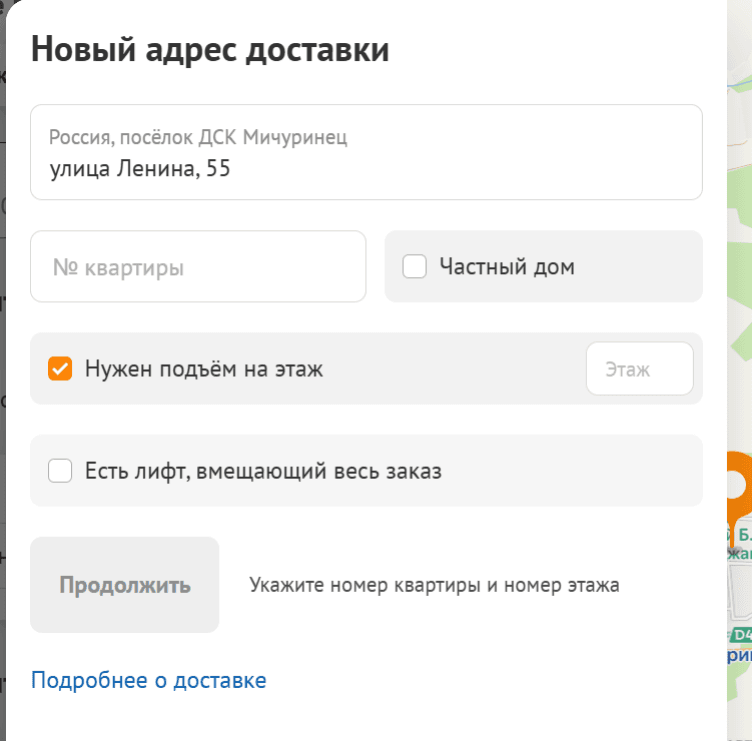Click the Новый адрес доставки heading
The height and width of the screenshot is (742, 752).
tap(210, 50)
